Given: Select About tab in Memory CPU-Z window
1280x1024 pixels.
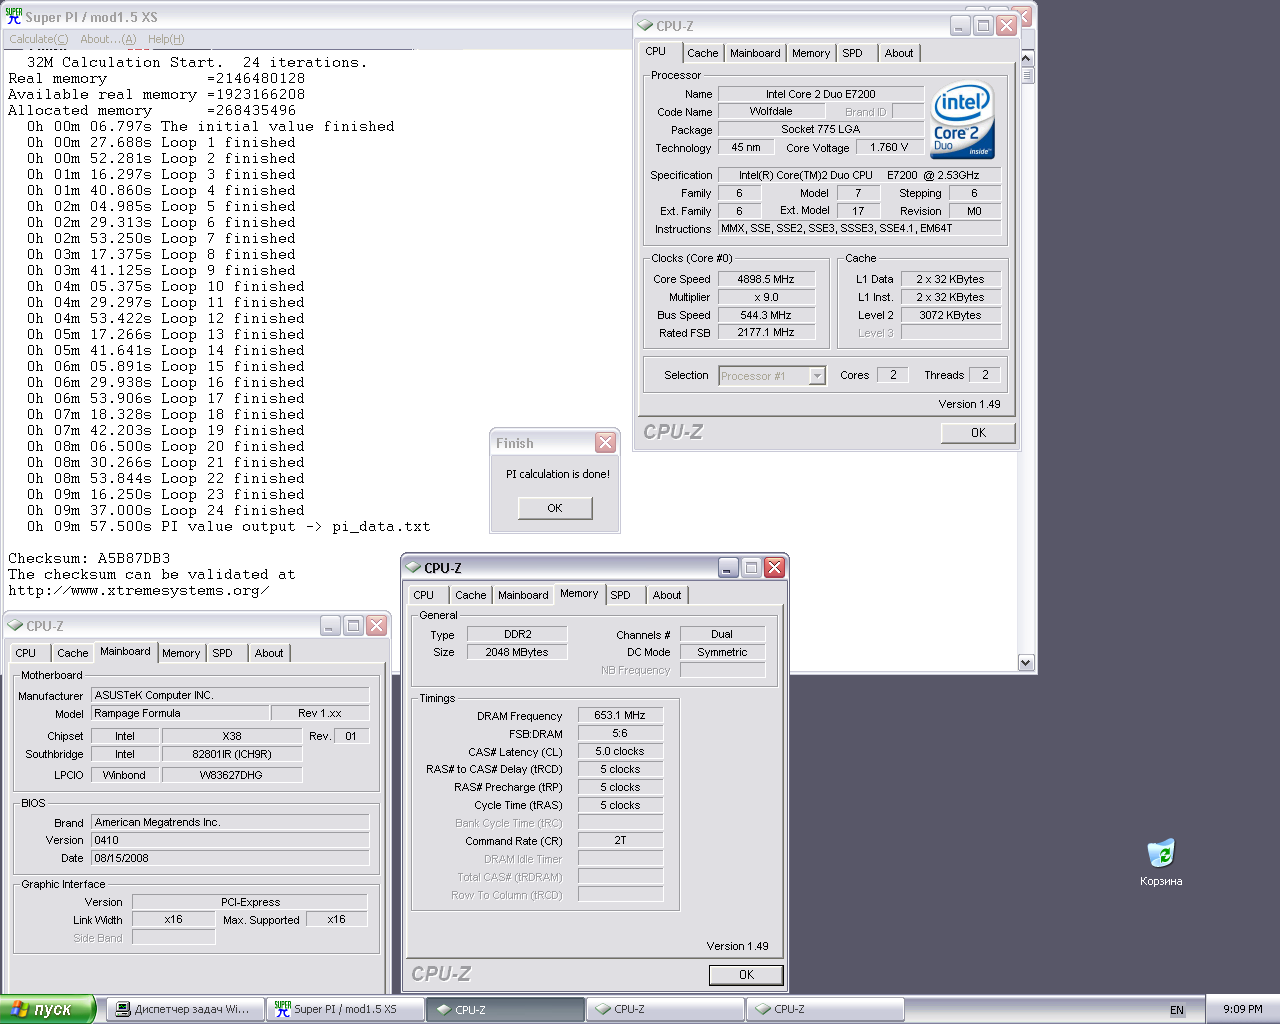Looking at the screenshot, I should coord(667,595).
